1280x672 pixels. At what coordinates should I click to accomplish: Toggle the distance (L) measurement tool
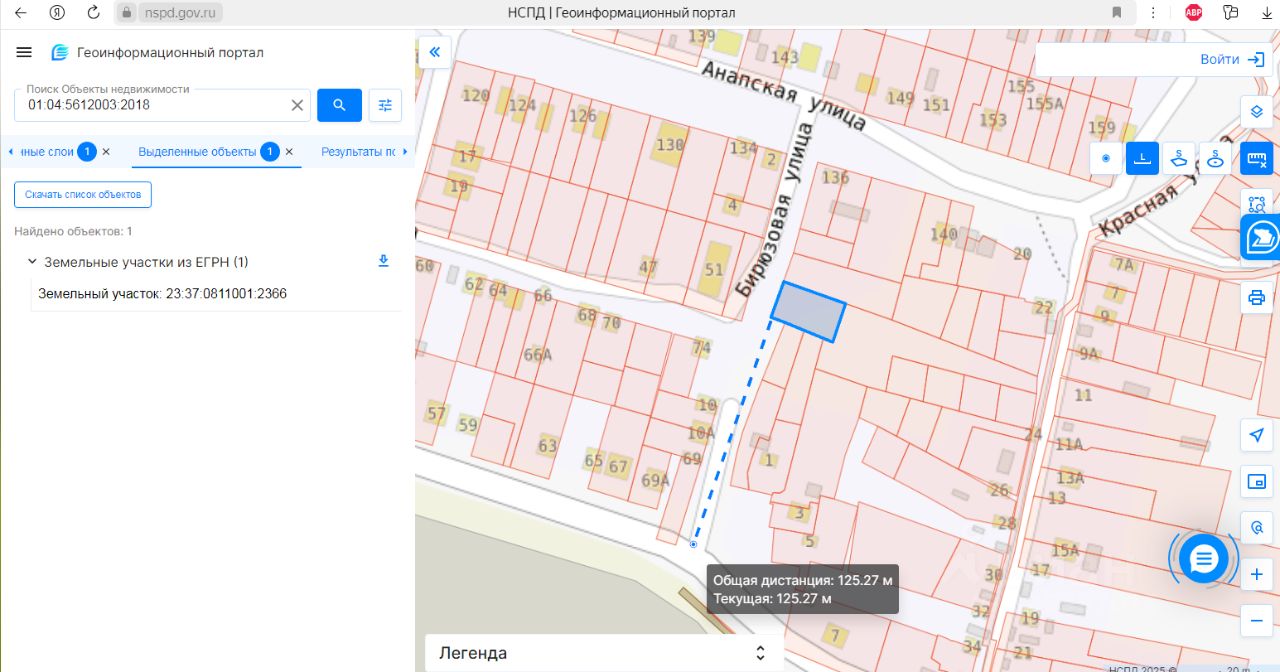click(1142, 158)
